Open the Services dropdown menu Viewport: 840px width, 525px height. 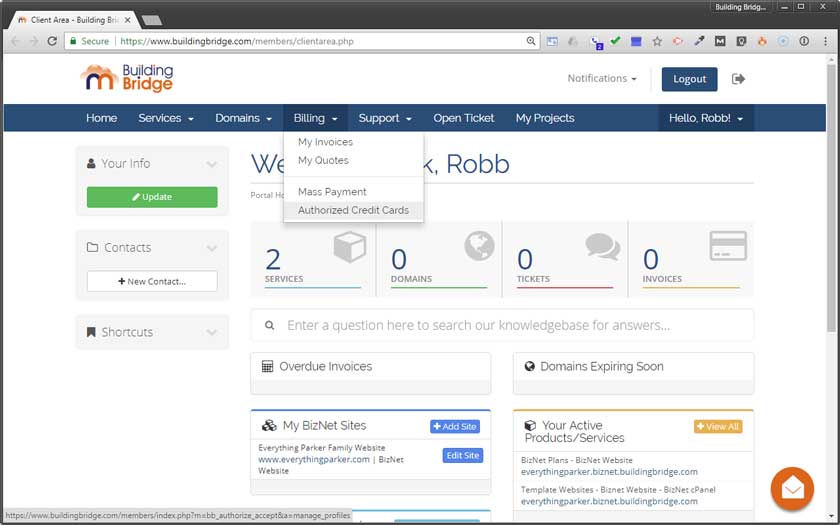coord(166,118)
